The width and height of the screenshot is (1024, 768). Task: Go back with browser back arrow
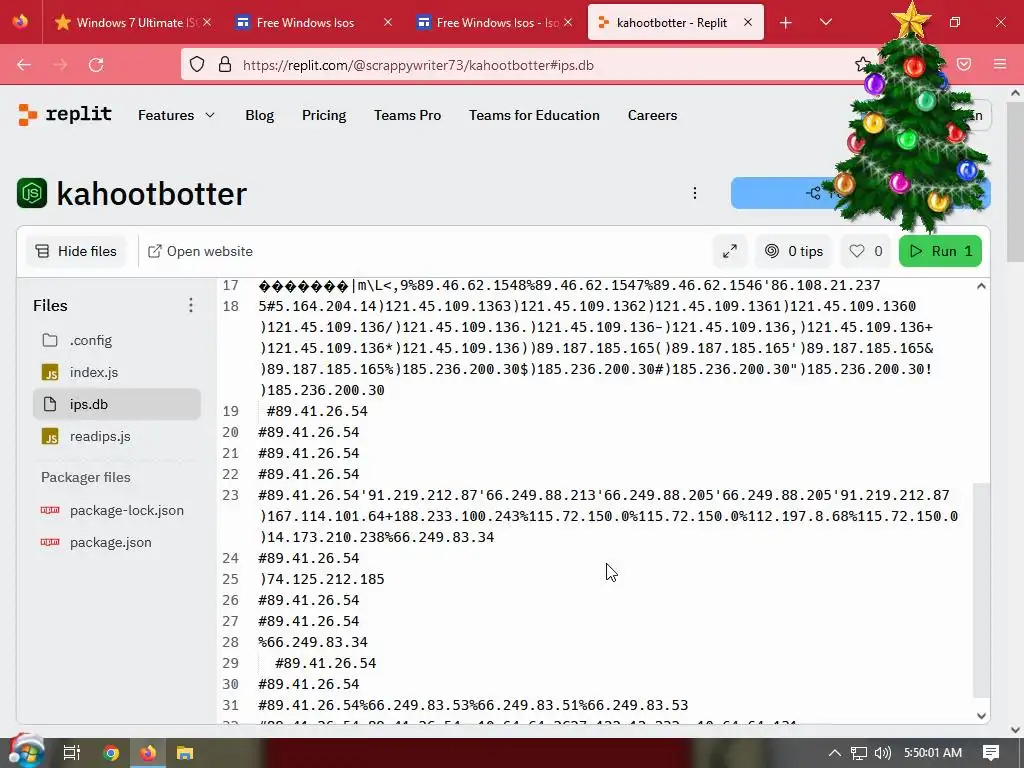pos(24,65)
